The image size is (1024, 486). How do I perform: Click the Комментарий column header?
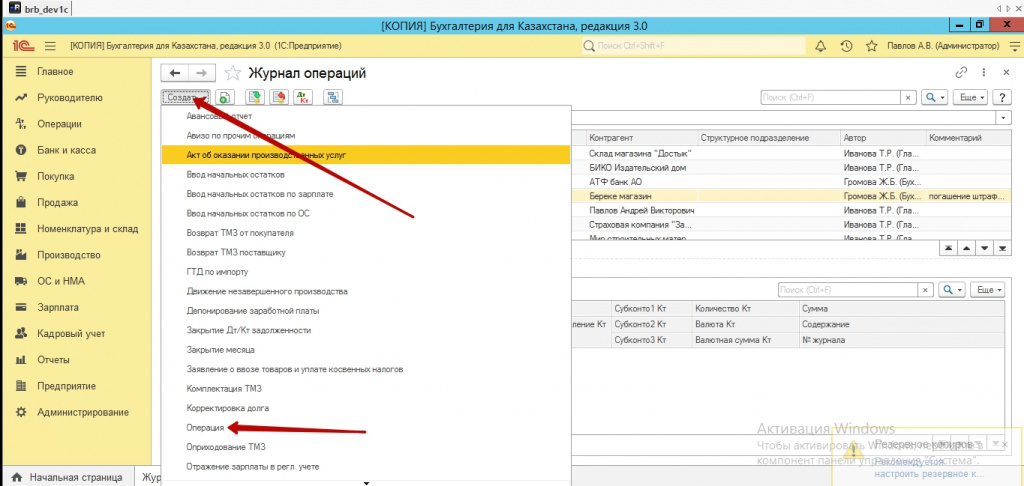pyautogui.click(x=968, y=138)
